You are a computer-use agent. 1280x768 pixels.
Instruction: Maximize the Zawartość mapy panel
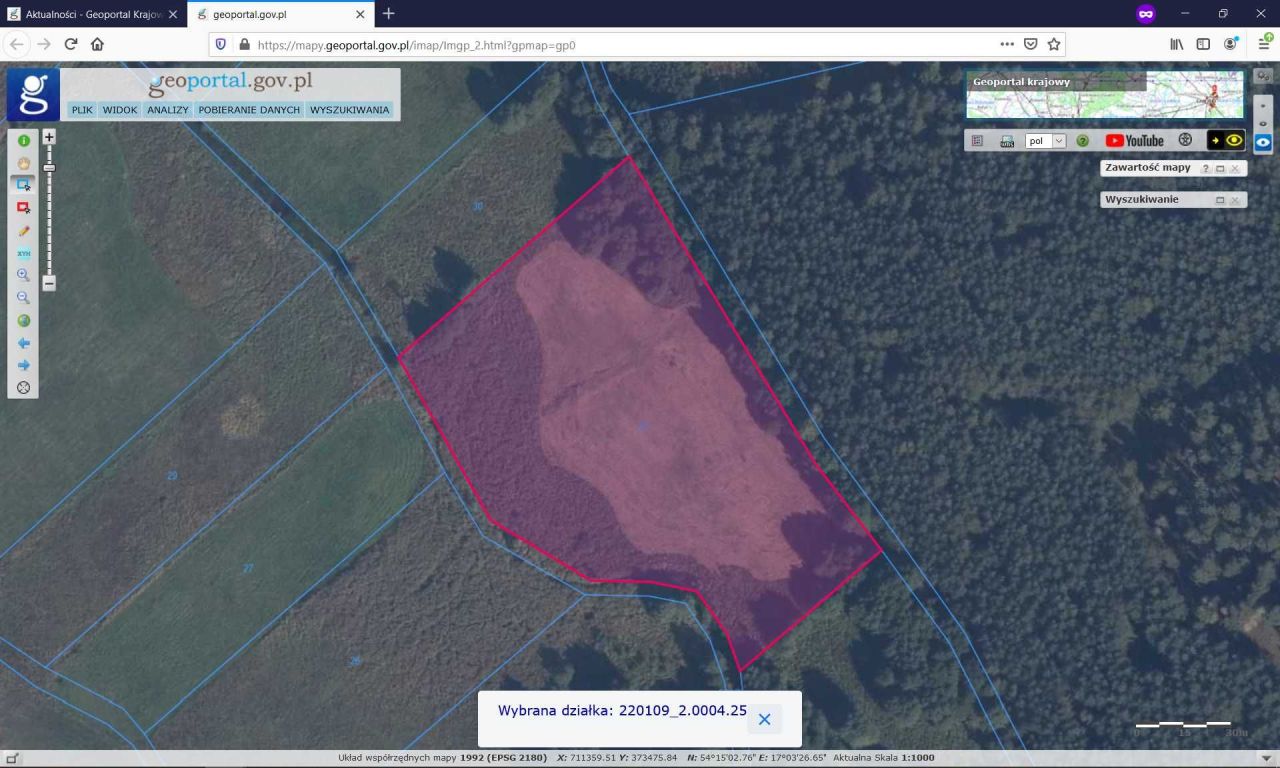click(x=1220, y=169)
